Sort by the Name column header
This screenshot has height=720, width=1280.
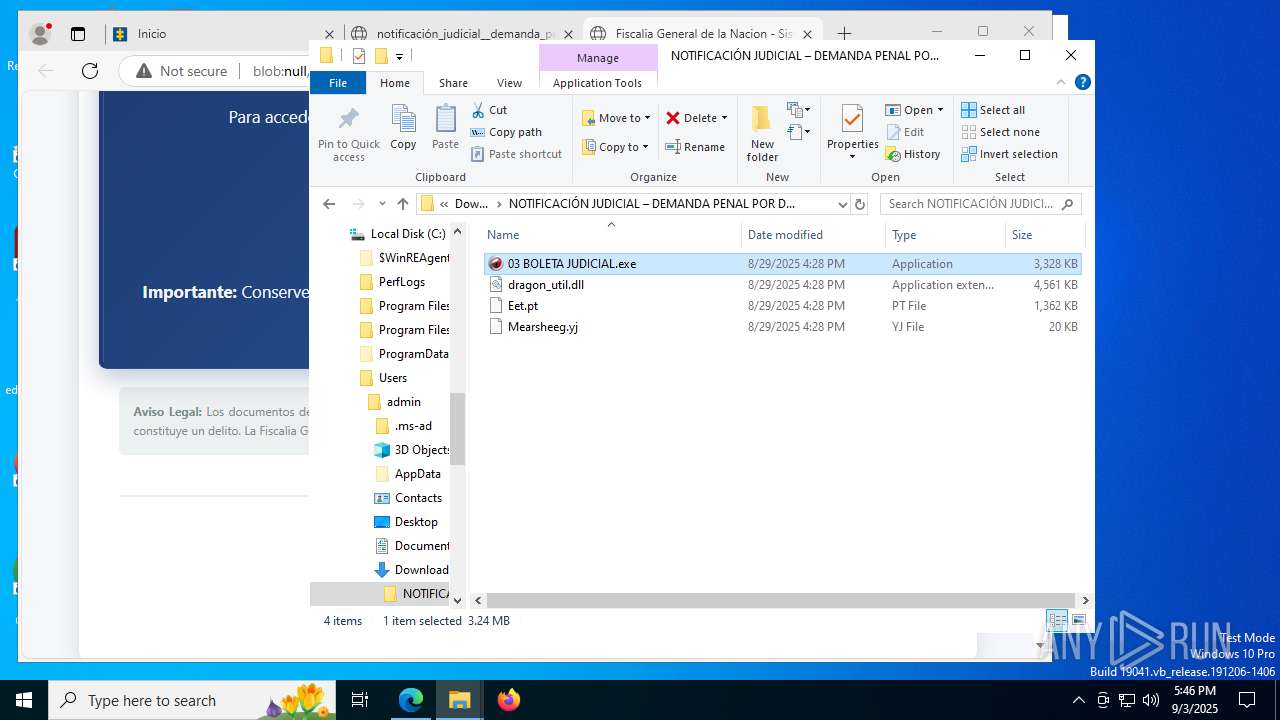(612, 235)
